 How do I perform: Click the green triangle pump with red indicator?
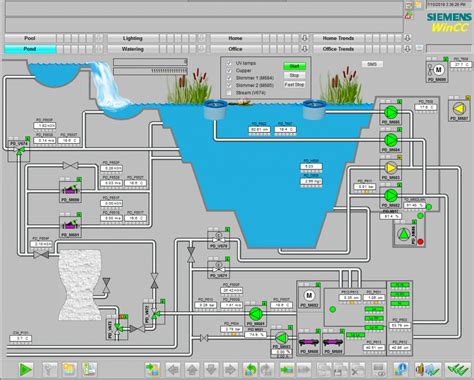404,234
